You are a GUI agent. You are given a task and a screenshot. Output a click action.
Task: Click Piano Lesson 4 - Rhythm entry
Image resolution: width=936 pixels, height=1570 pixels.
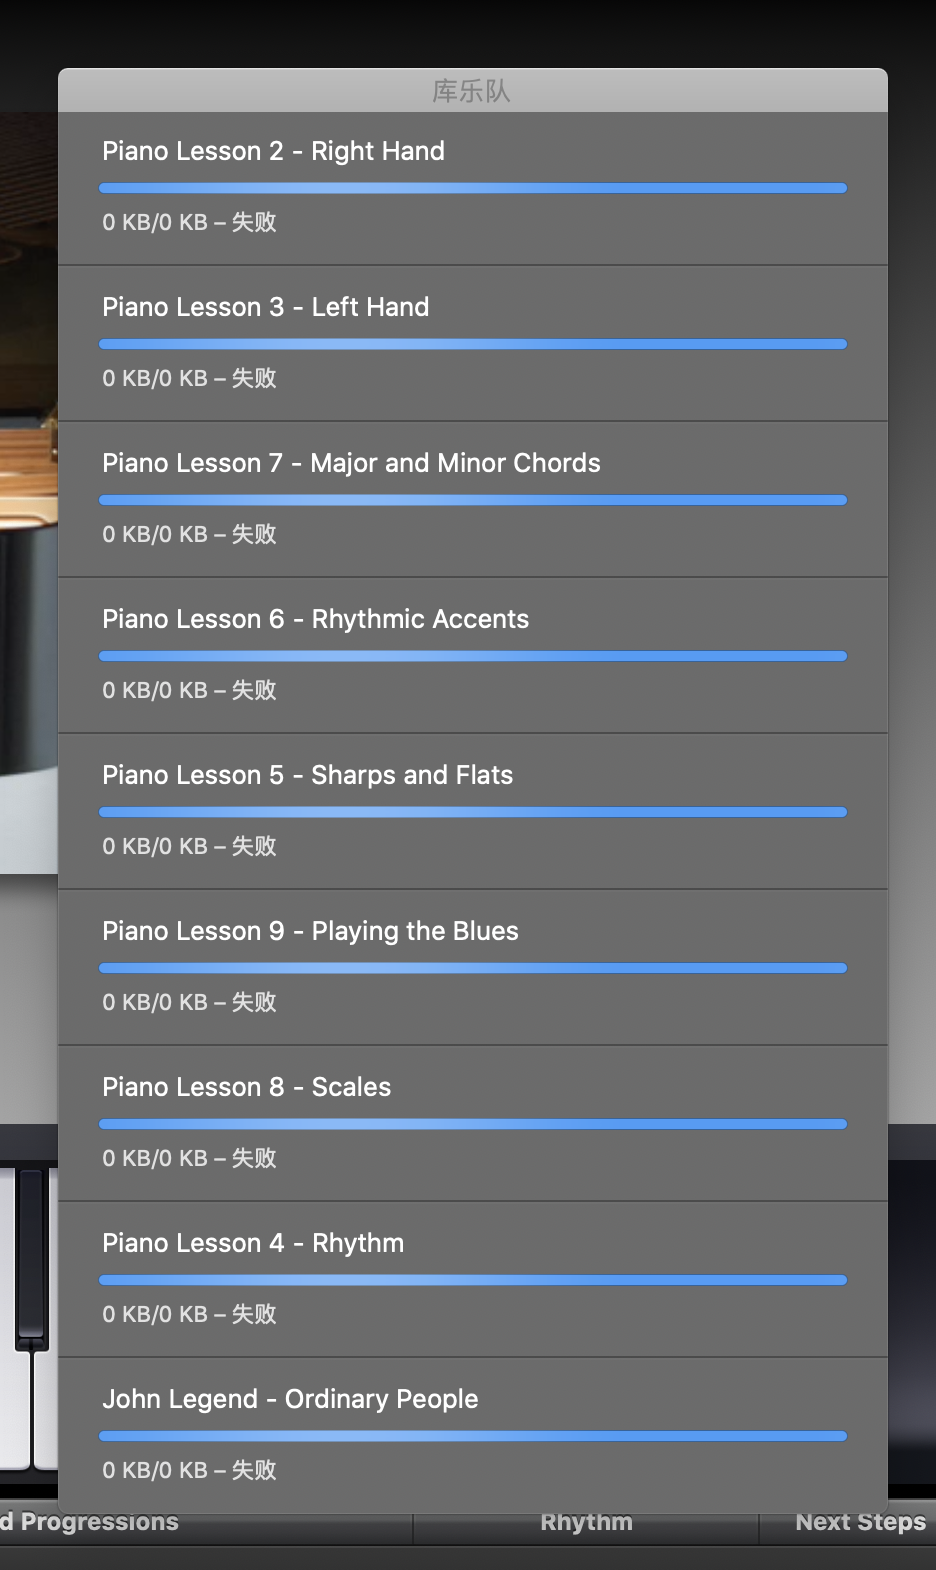pyautogui.click(x=253, y=1243)
